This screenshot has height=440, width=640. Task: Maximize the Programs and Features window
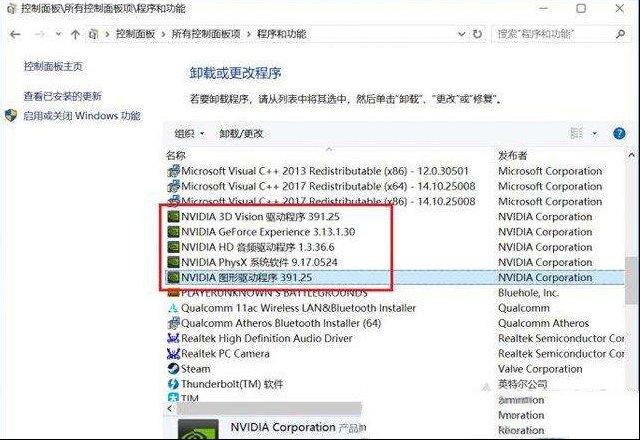tap(581, 8)
